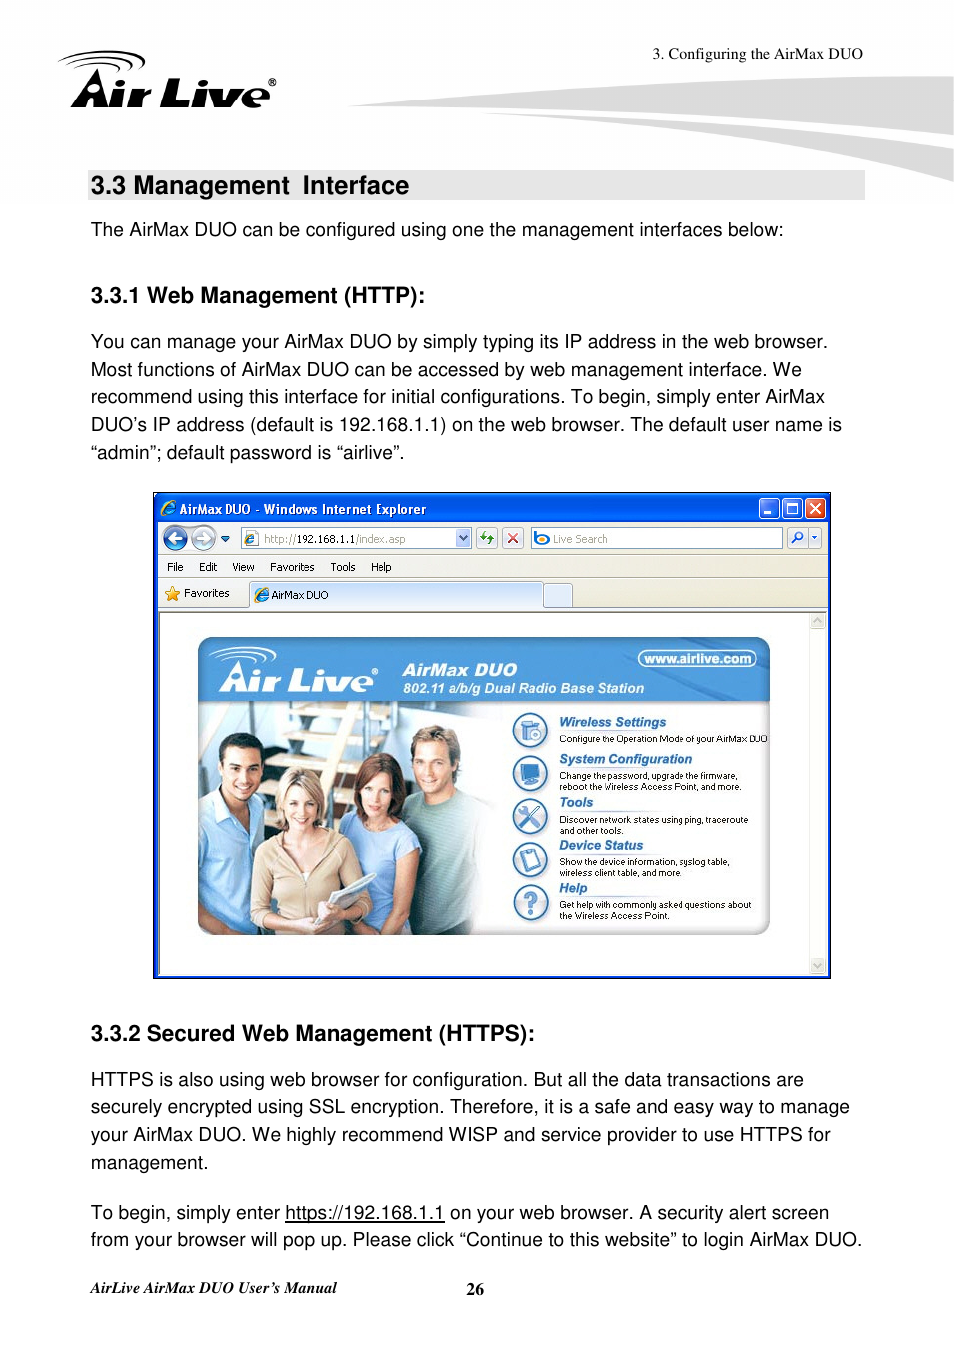Open the Favorites menu

pos(292,567)
